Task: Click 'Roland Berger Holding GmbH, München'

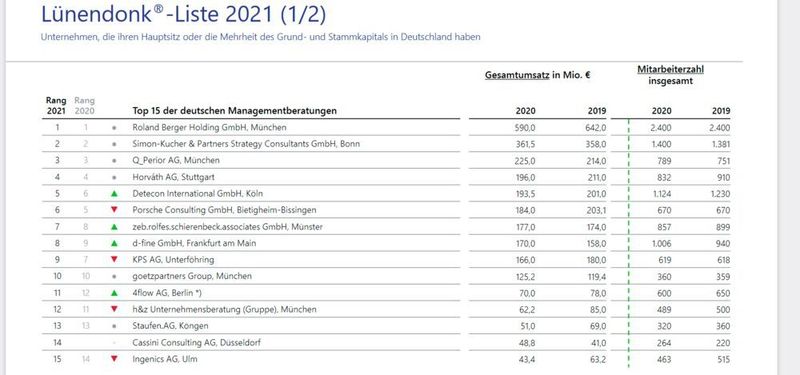Action: (x=209, y=127)
